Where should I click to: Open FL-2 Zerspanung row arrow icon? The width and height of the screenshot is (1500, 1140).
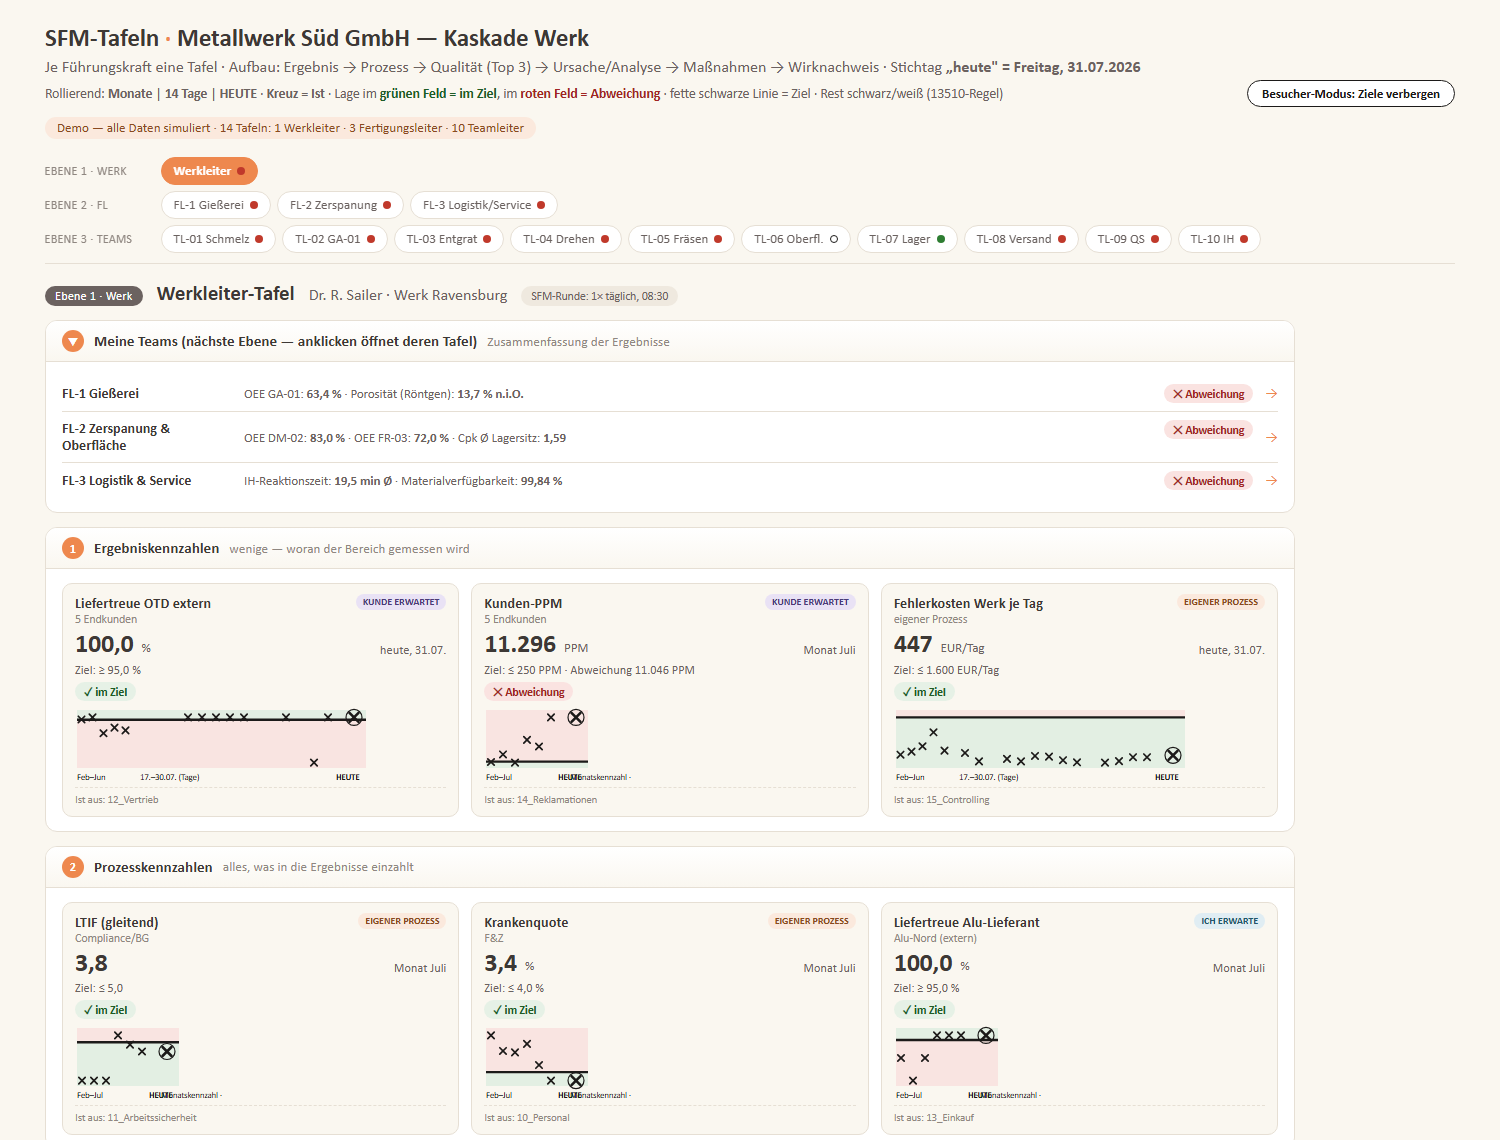tap(1271, 438)
